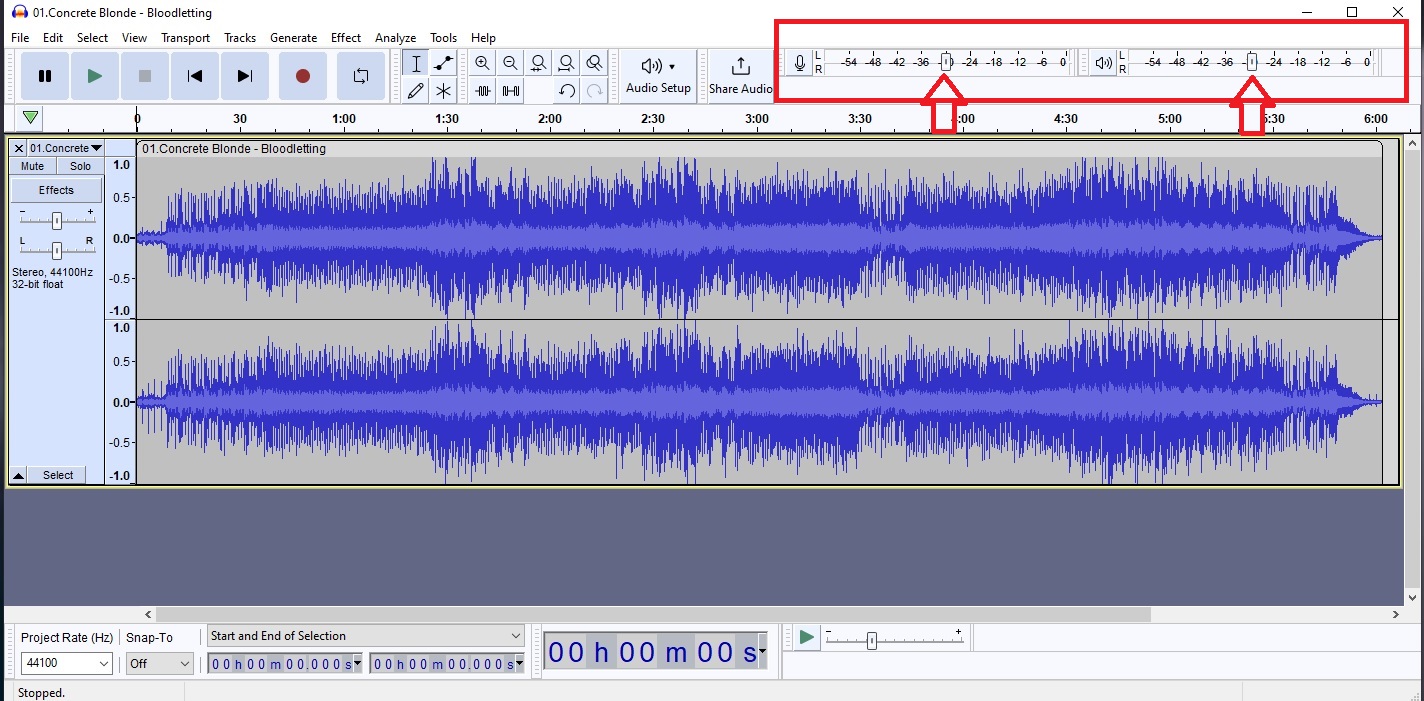The width and height of the screenshot is (1424, 701).
Task: Select the Envelope tool
Action: (x=444, y=63)
